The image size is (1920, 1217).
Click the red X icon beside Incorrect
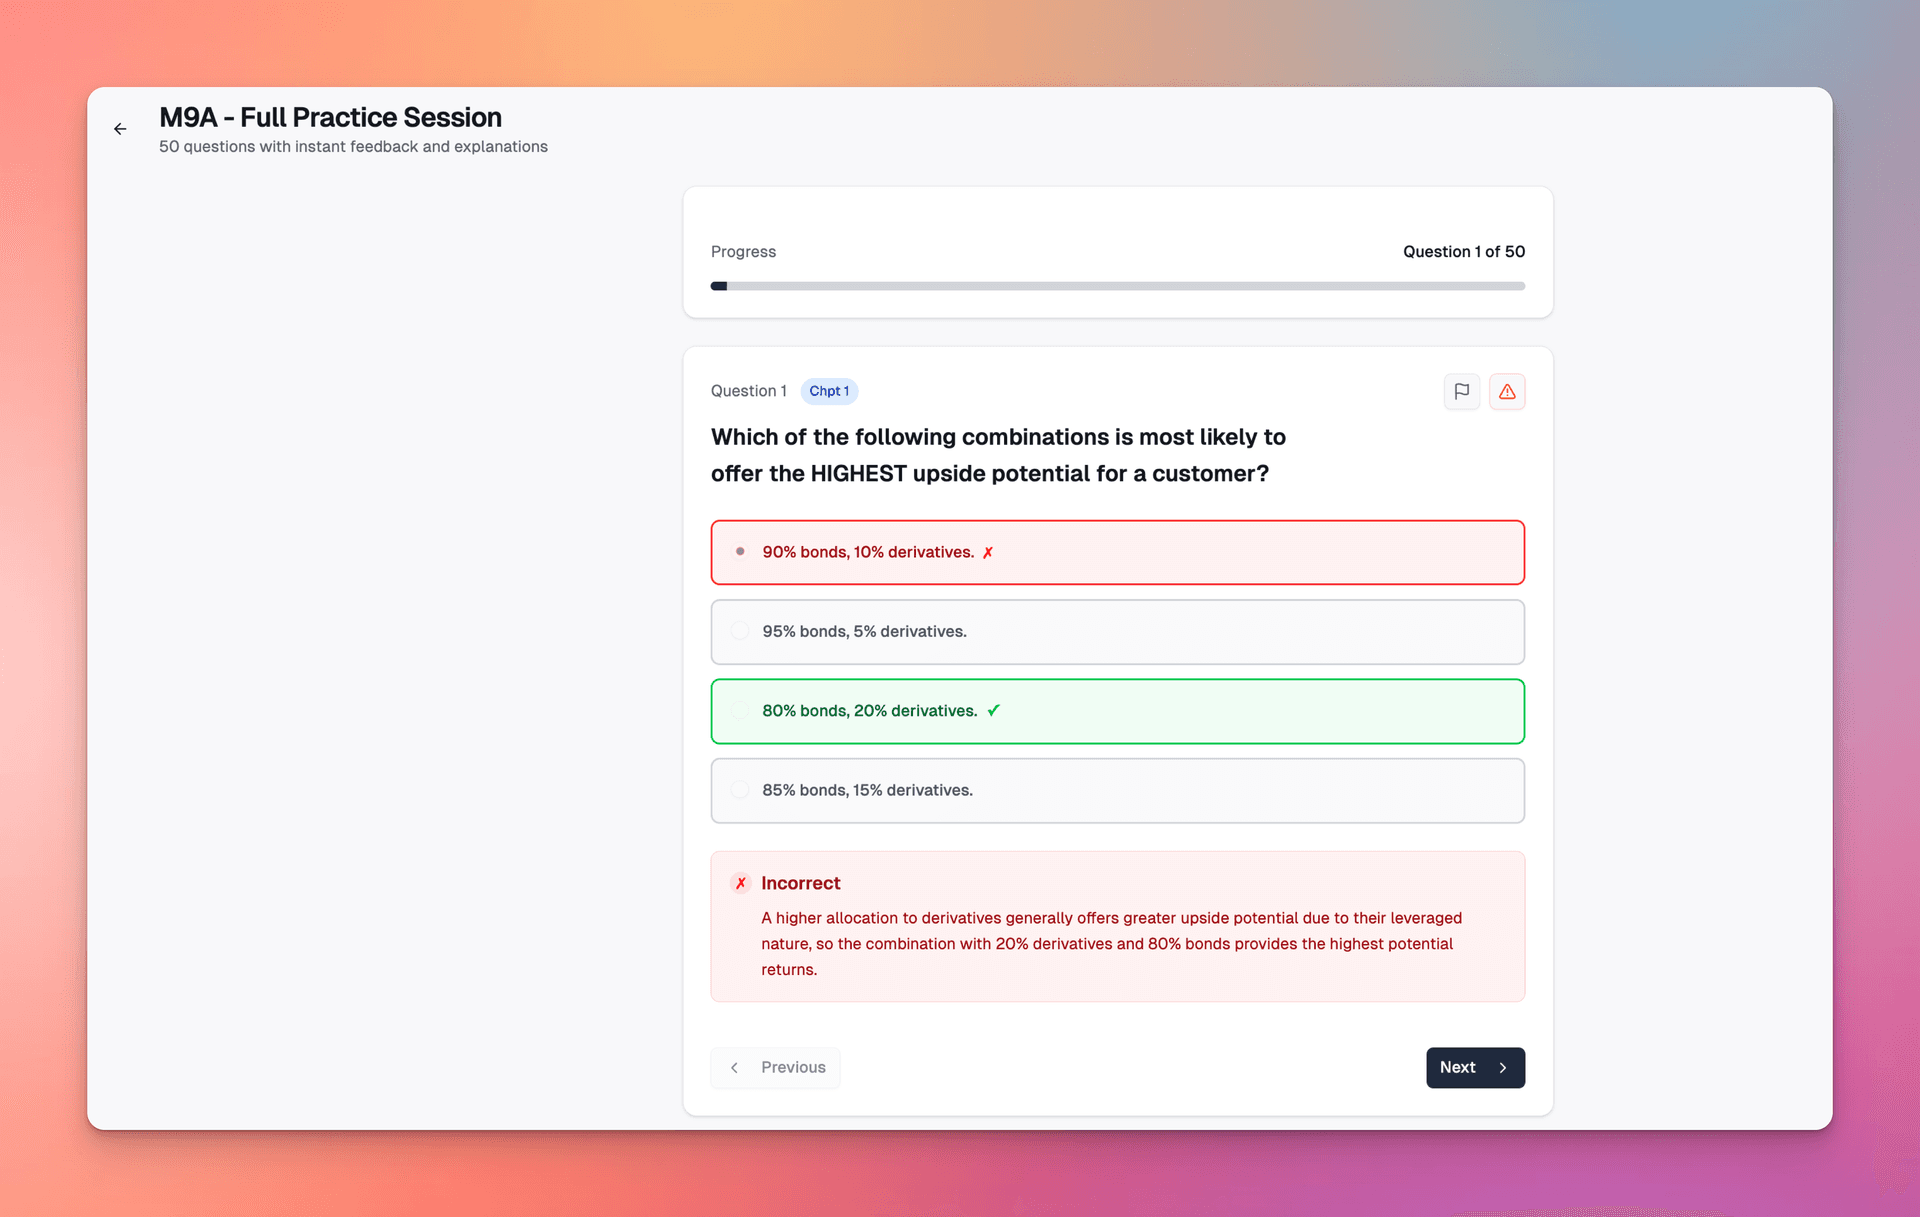(741, 883)
